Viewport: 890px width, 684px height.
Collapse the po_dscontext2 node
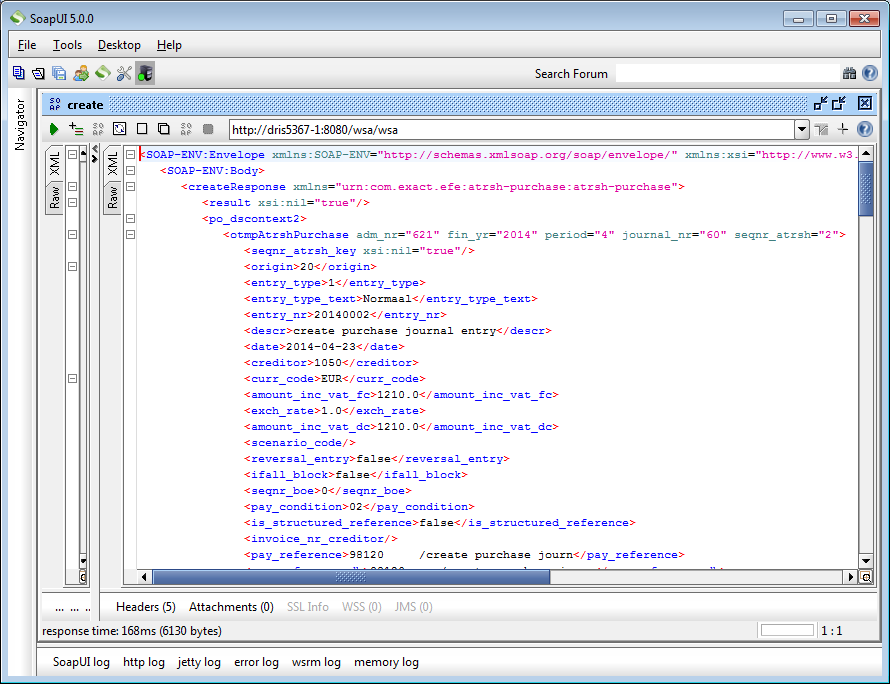(x=131, y=219)
